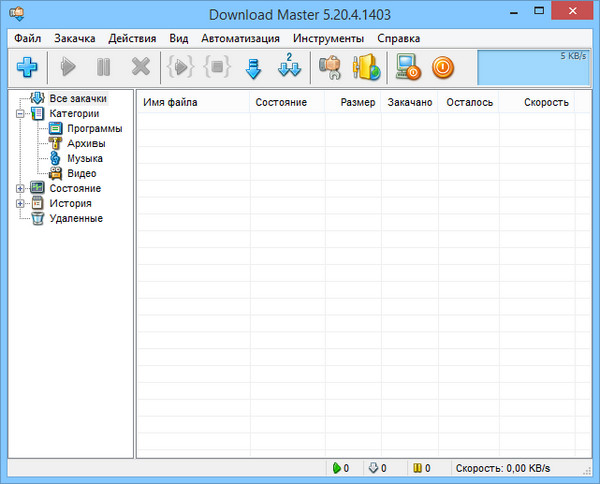Select Удаленные in the sidebar tree

coord(76,218)
